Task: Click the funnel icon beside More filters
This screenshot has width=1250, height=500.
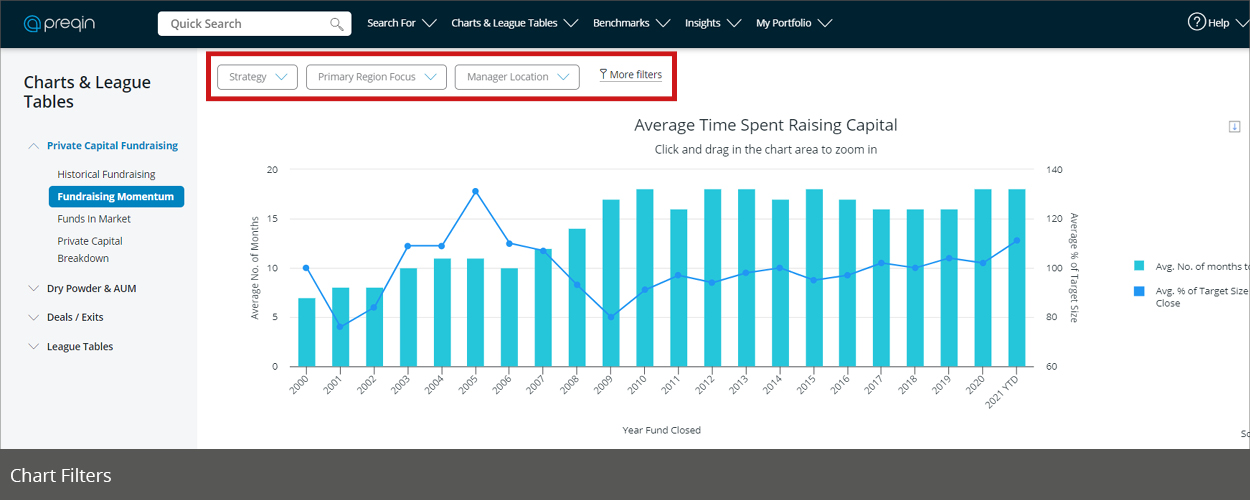Action: tap(603, 75)
